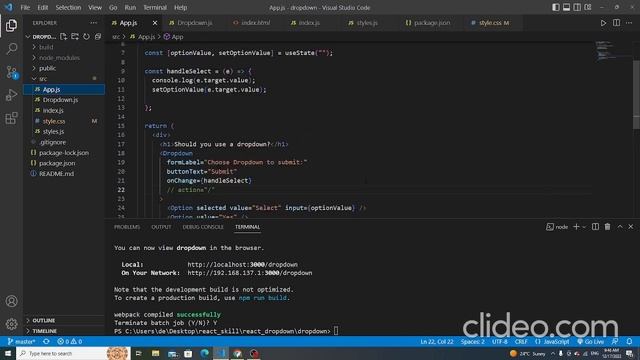Open Explorer more actions ellipsis

(x=94, y=23)
